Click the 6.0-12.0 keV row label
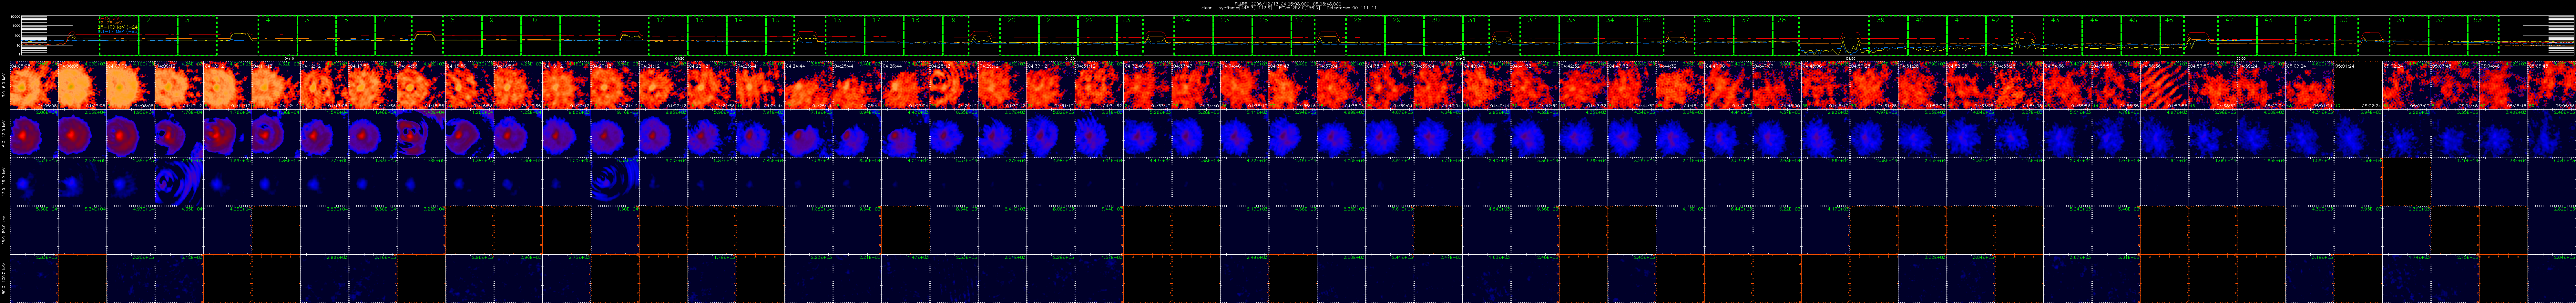The image size is (2576, 303). (x=4, y=134)
